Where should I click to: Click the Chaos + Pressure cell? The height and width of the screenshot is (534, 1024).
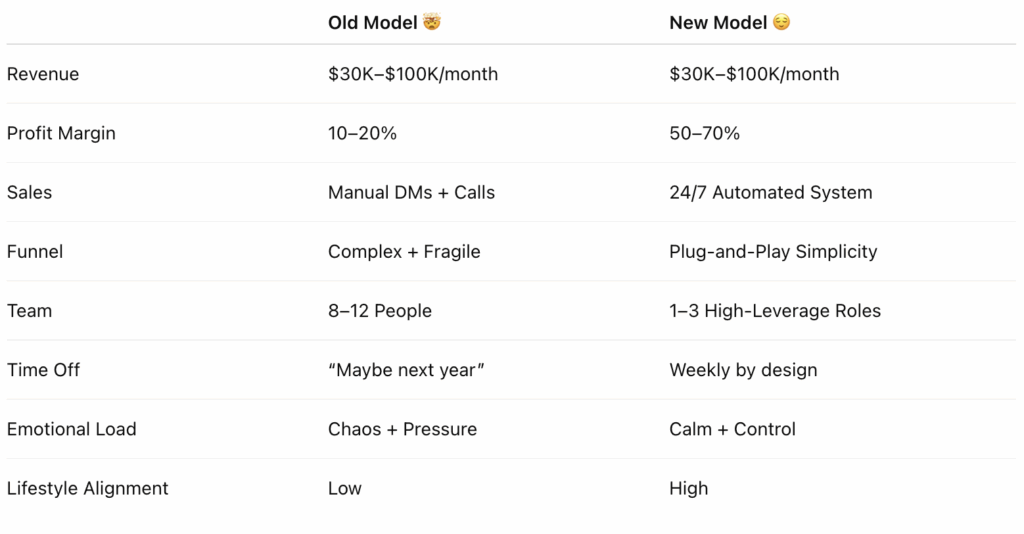402,430
